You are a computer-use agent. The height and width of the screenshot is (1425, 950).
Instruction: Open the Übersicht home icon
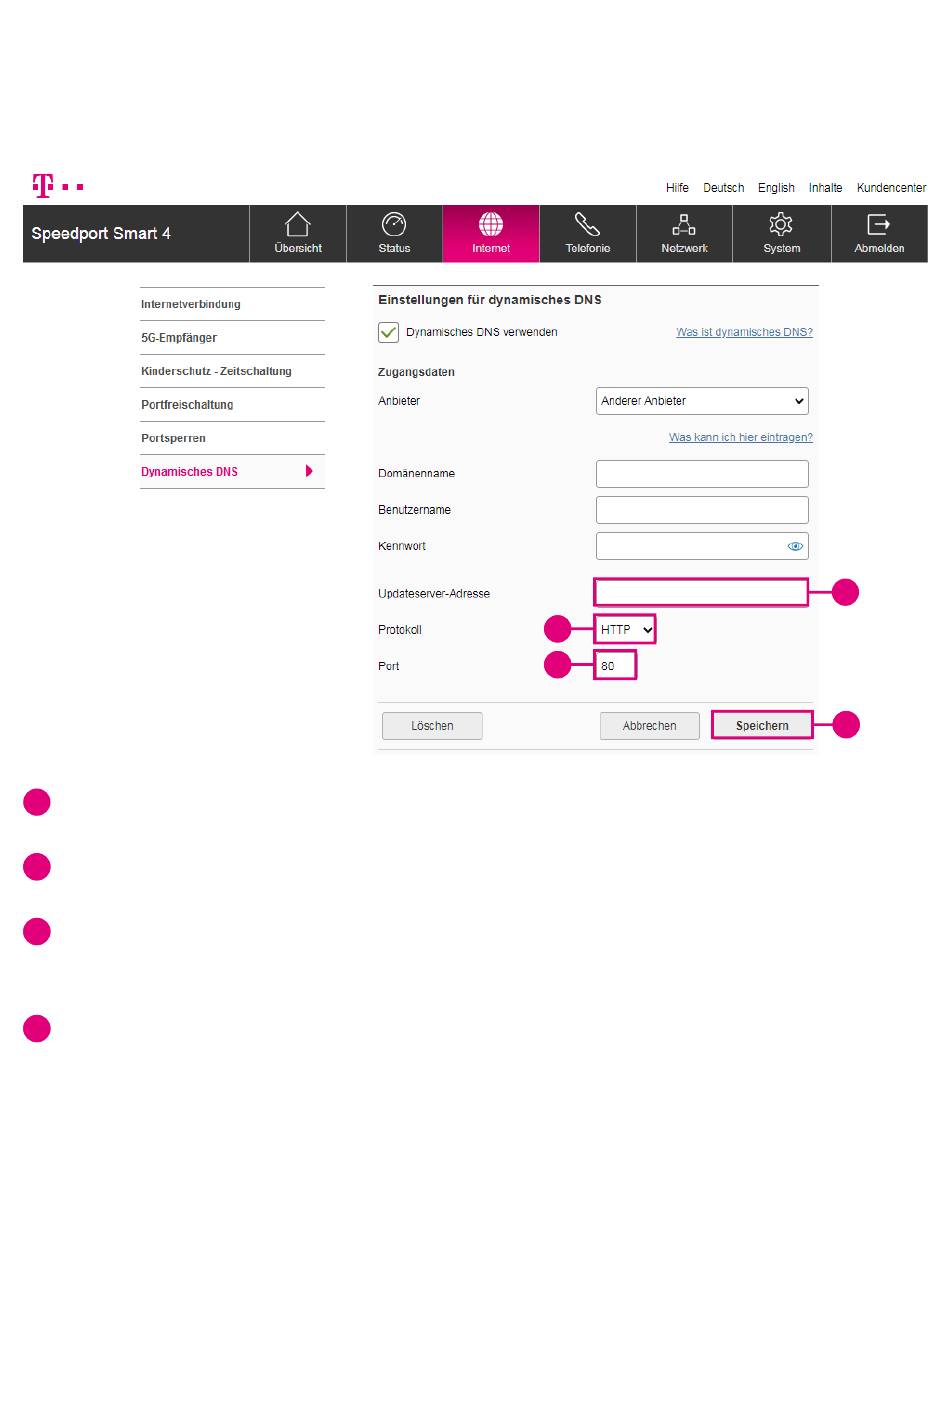(298, 225)
